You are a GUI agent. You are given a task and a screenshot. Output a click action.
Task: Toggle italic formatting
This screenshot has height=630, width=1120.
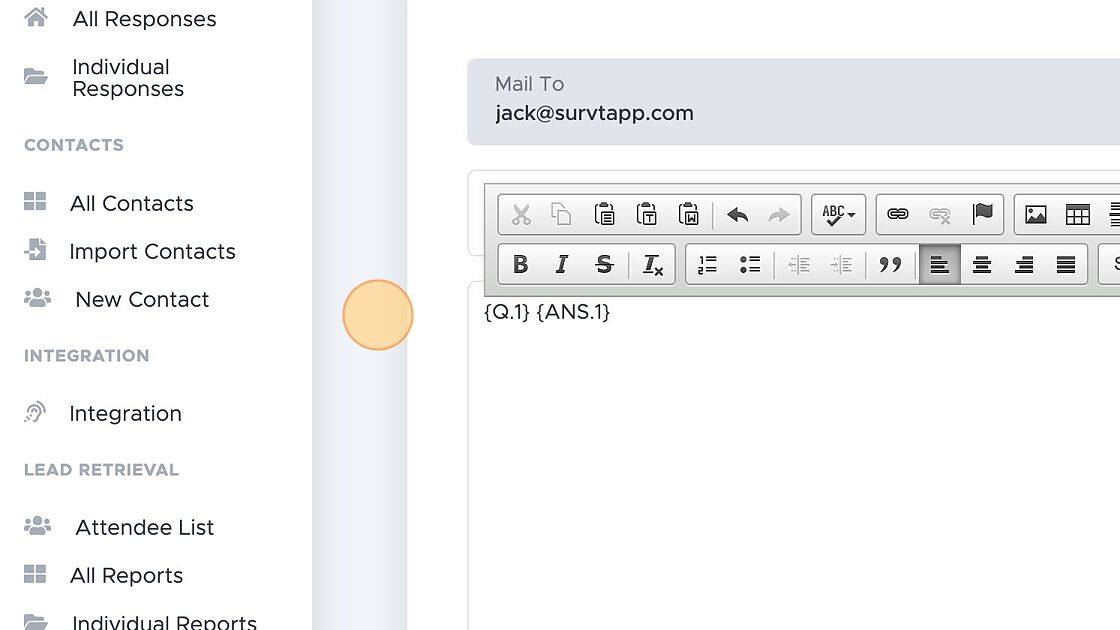click(x=562, y=264)
